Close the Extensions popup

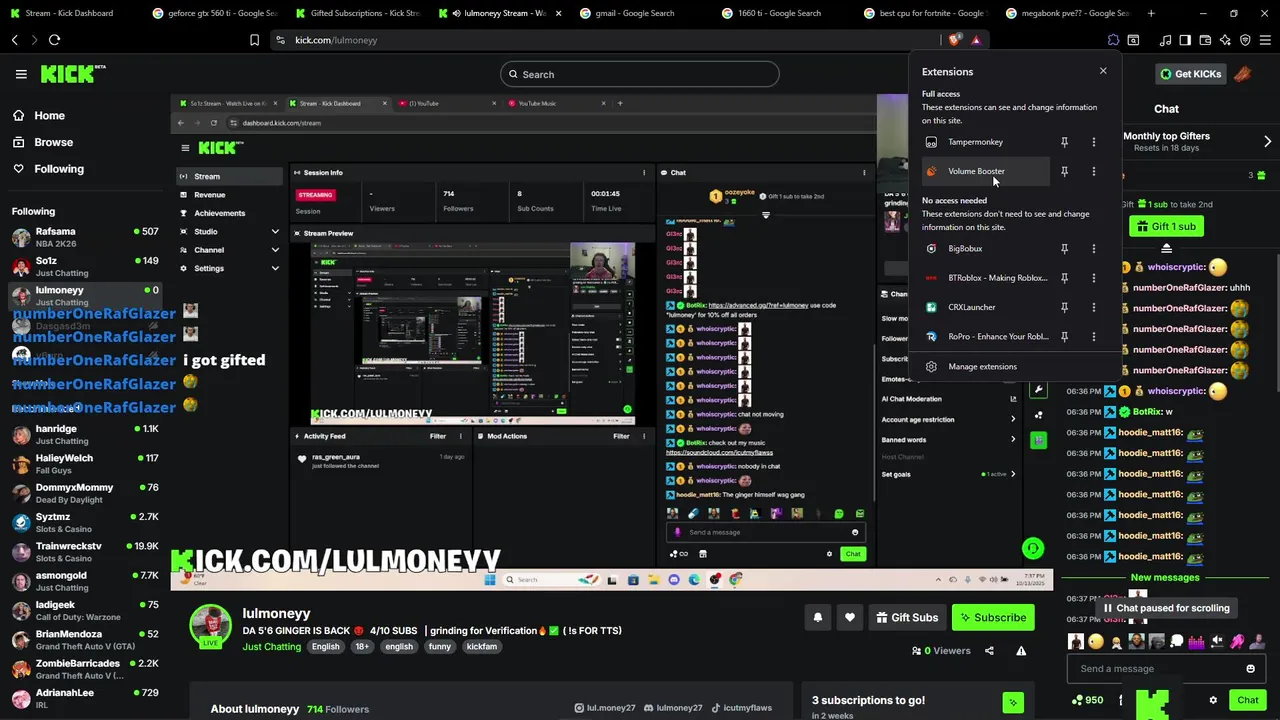1103,71
